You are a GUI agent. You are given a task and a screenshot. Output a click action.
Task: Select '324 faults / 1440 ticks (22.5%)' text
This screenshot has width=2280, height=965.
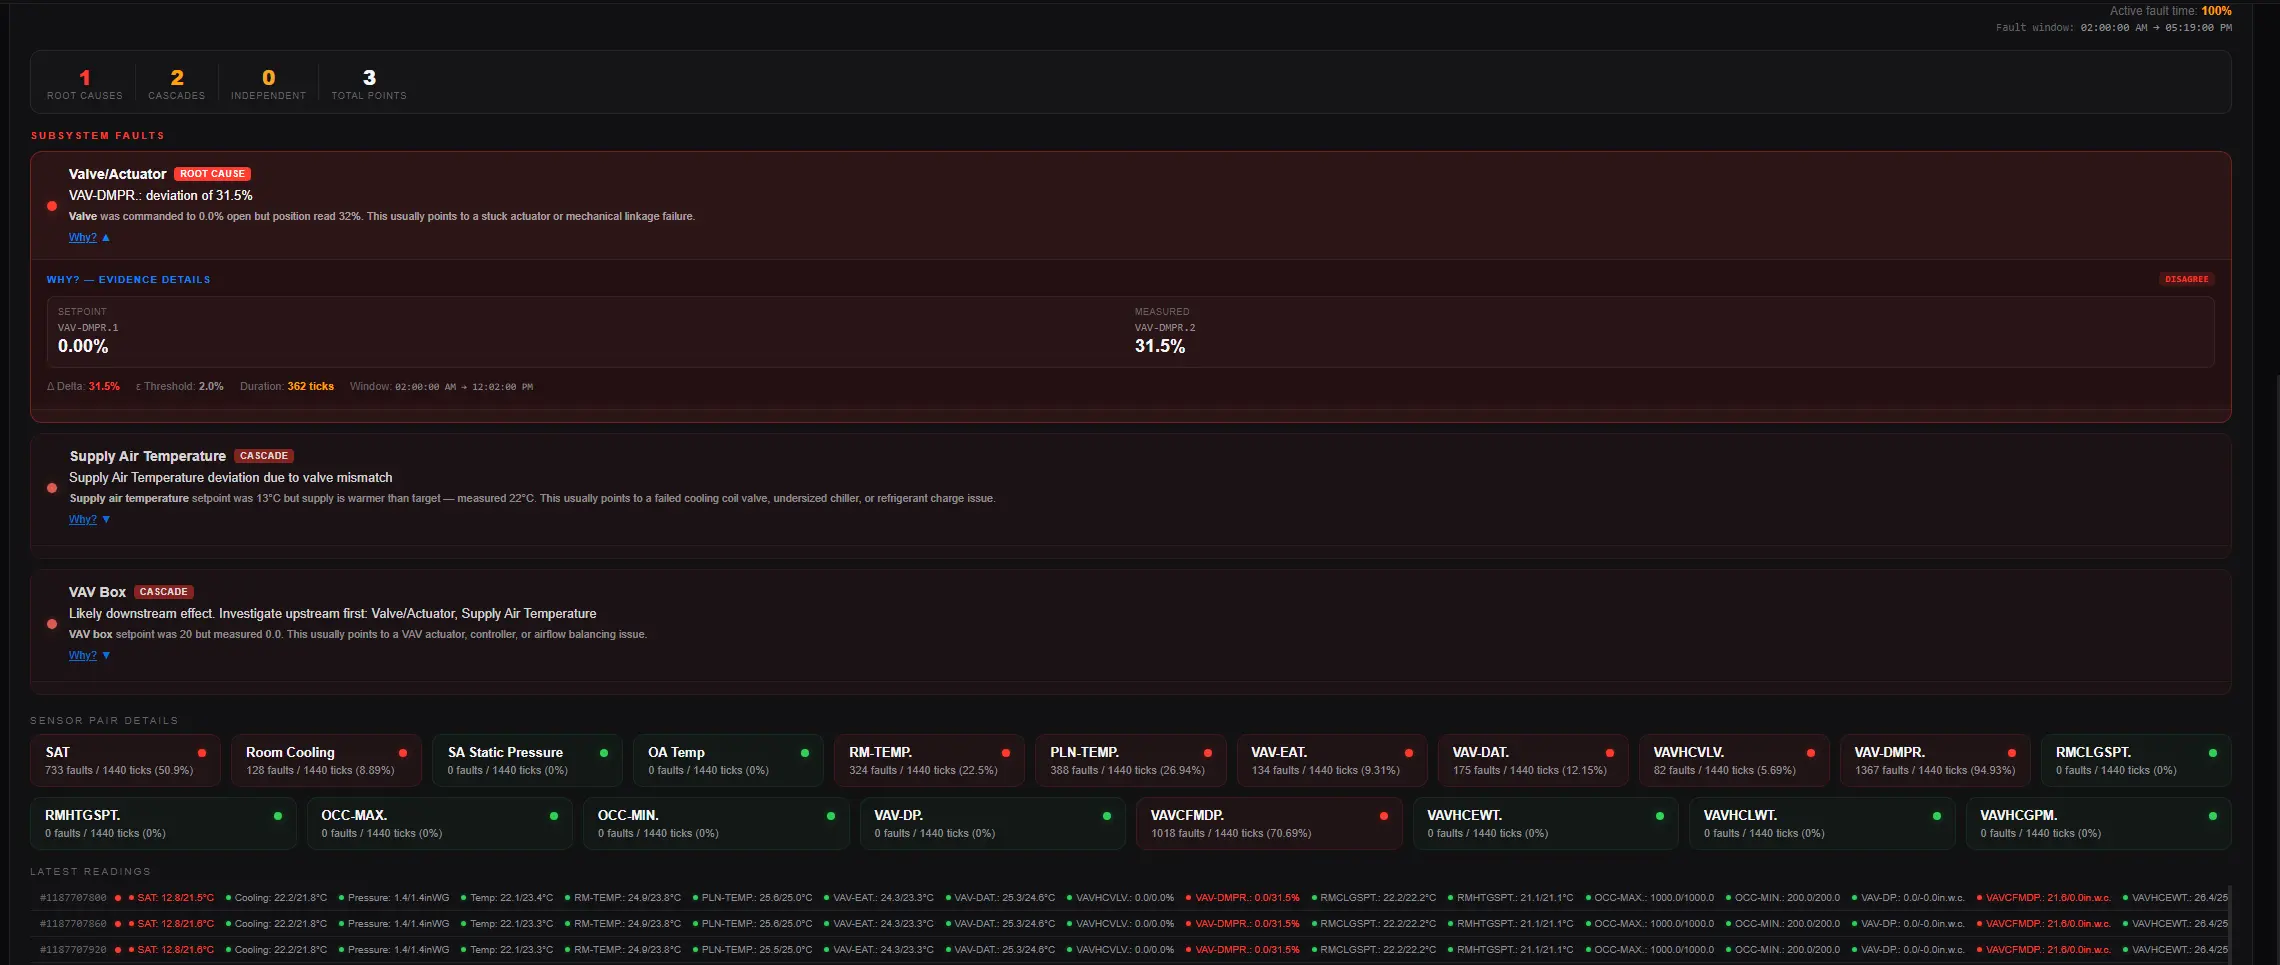point(923,771)
